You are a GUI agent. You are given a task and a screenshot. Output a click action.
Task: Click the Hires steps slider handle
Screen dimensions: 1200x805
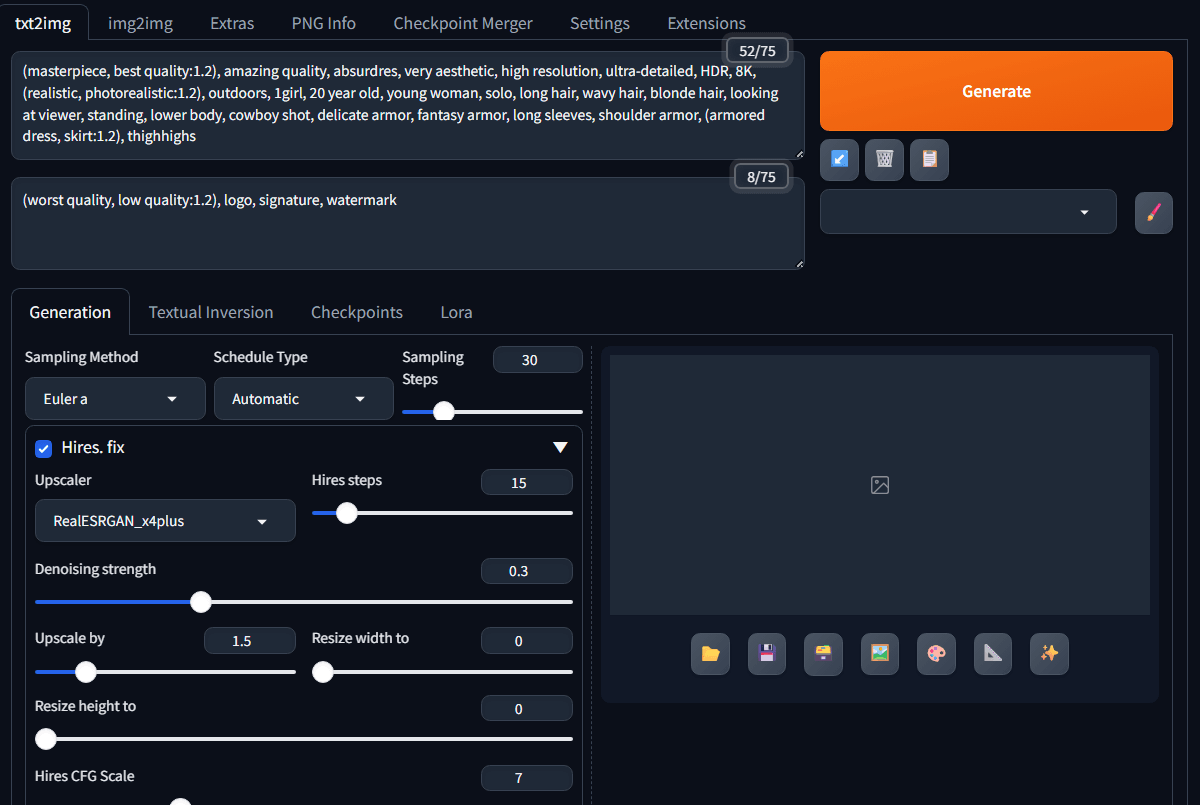[346, 513]
